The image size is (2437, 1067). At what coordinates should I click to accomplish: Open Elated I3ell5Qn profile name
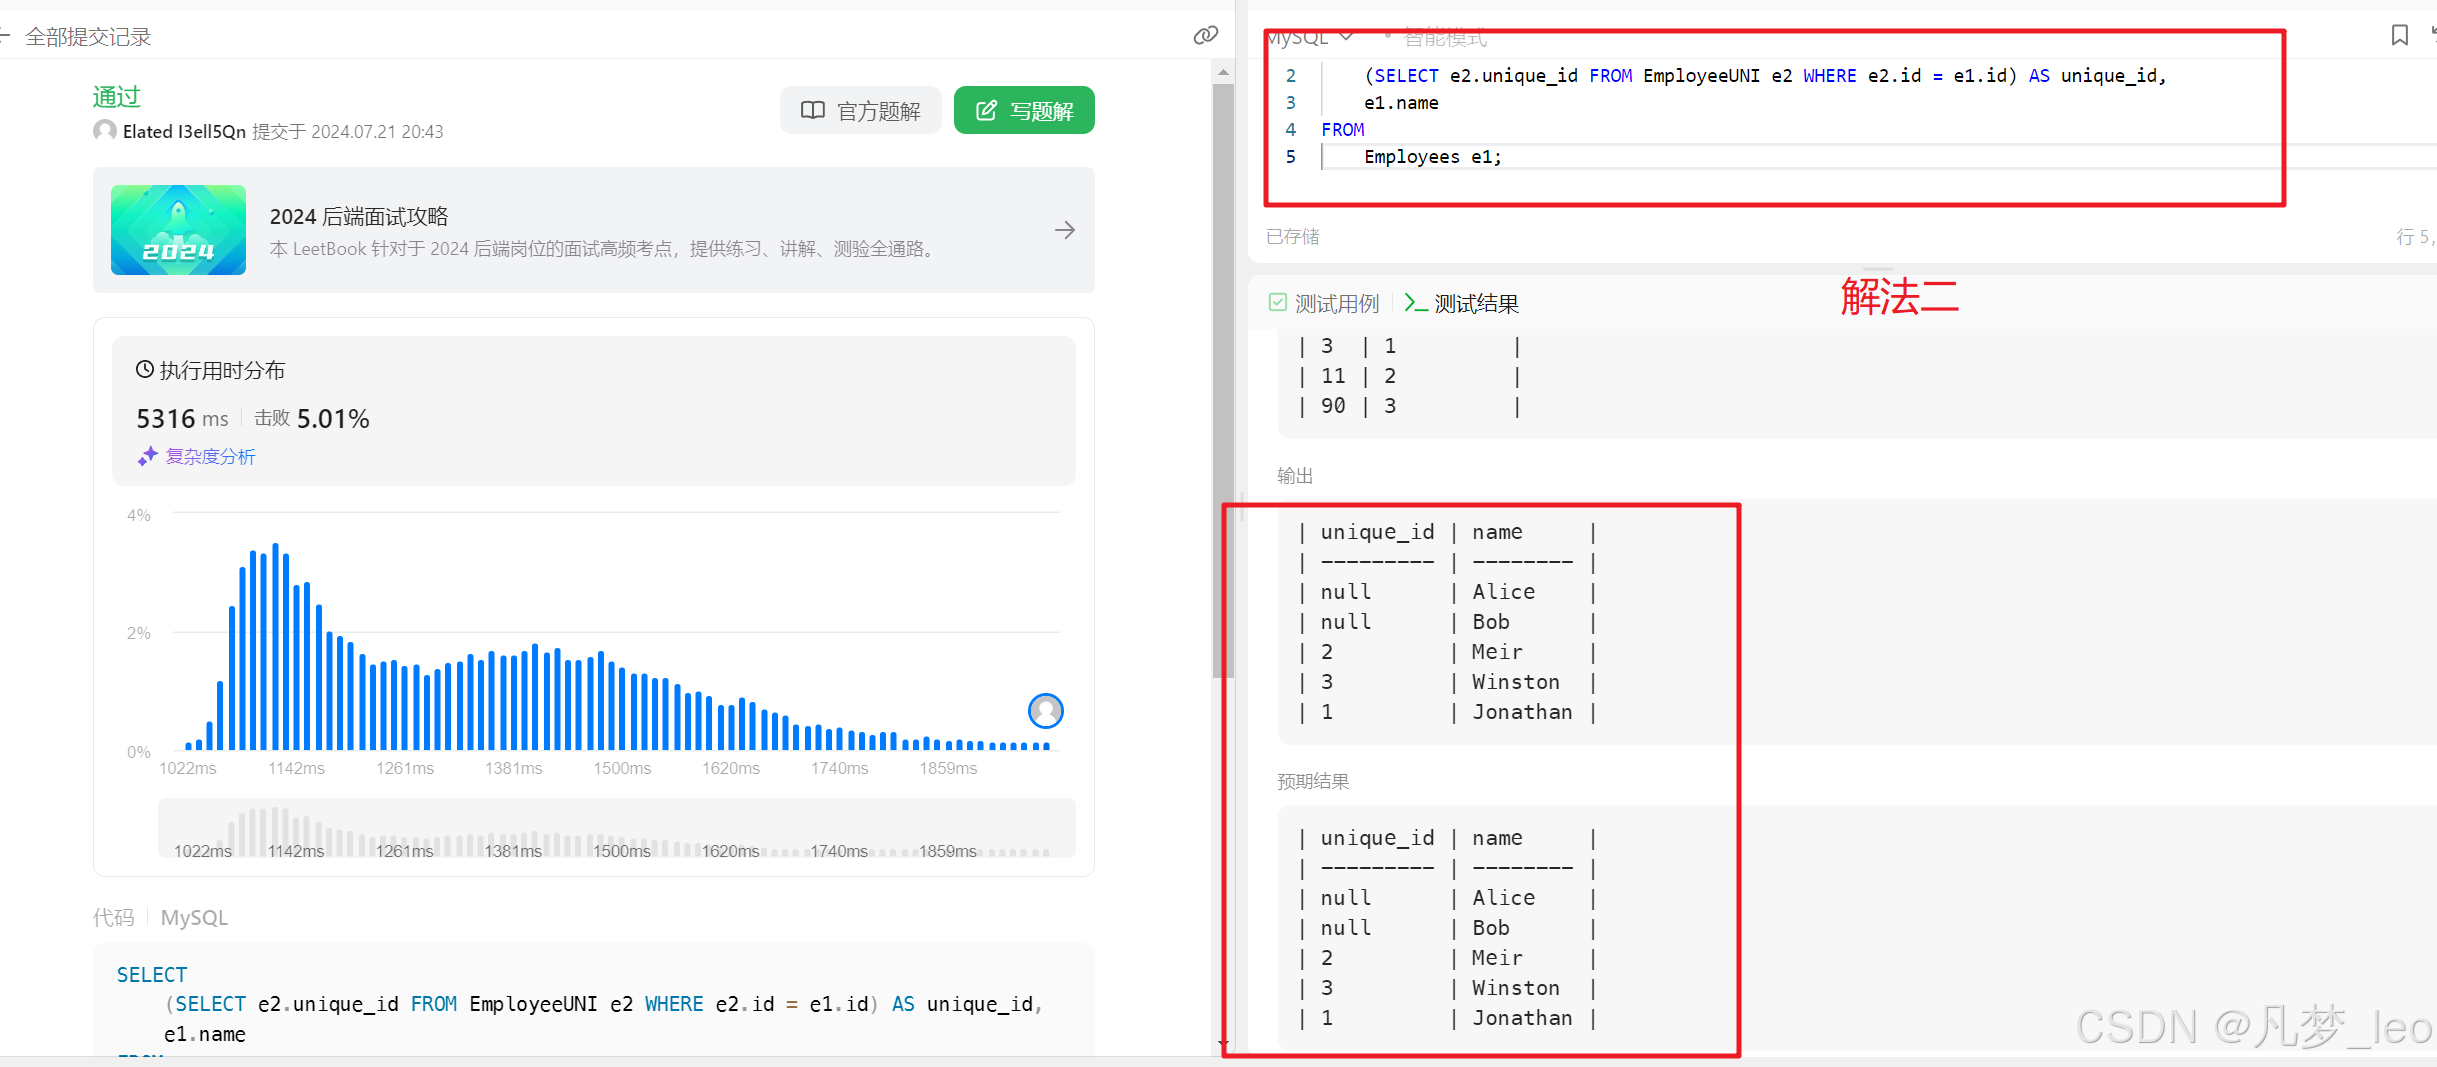coord(184,132)
